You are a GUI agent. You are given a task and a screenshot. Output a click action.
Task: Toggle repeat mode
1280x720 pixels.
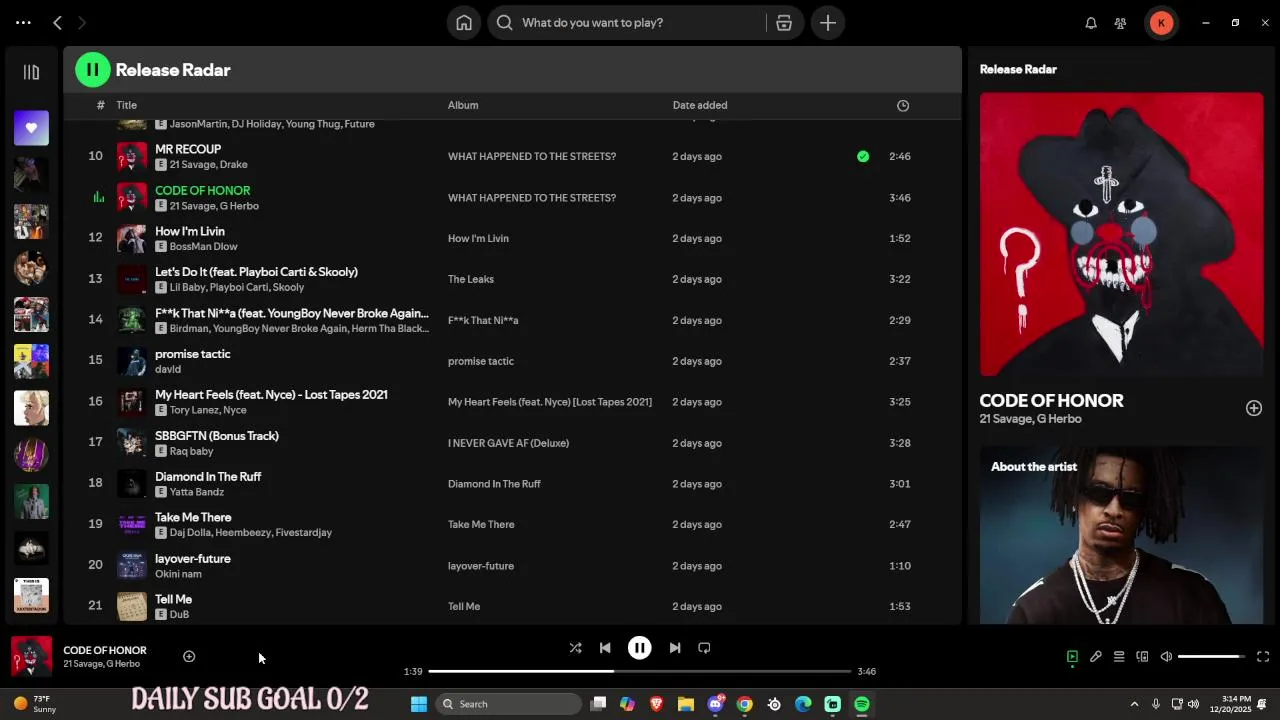(704, 648)
